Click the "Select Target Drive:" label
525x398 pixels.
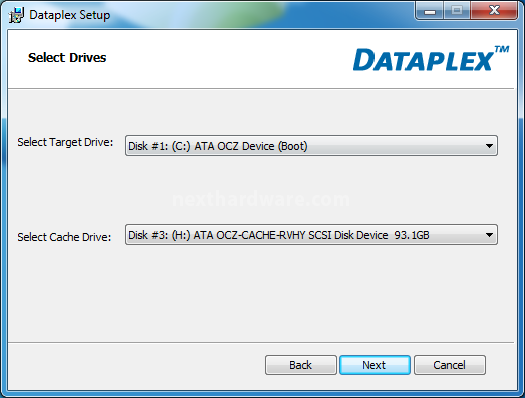tap(65, 142)
